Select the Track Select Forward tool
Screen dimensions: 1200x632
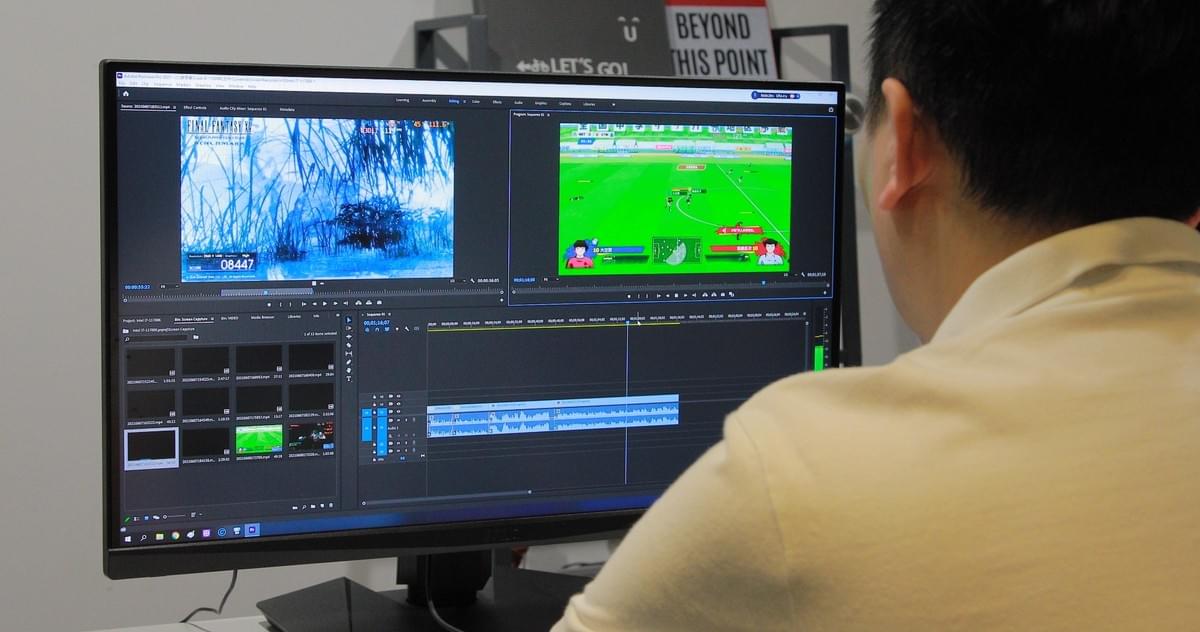point(349,330)
